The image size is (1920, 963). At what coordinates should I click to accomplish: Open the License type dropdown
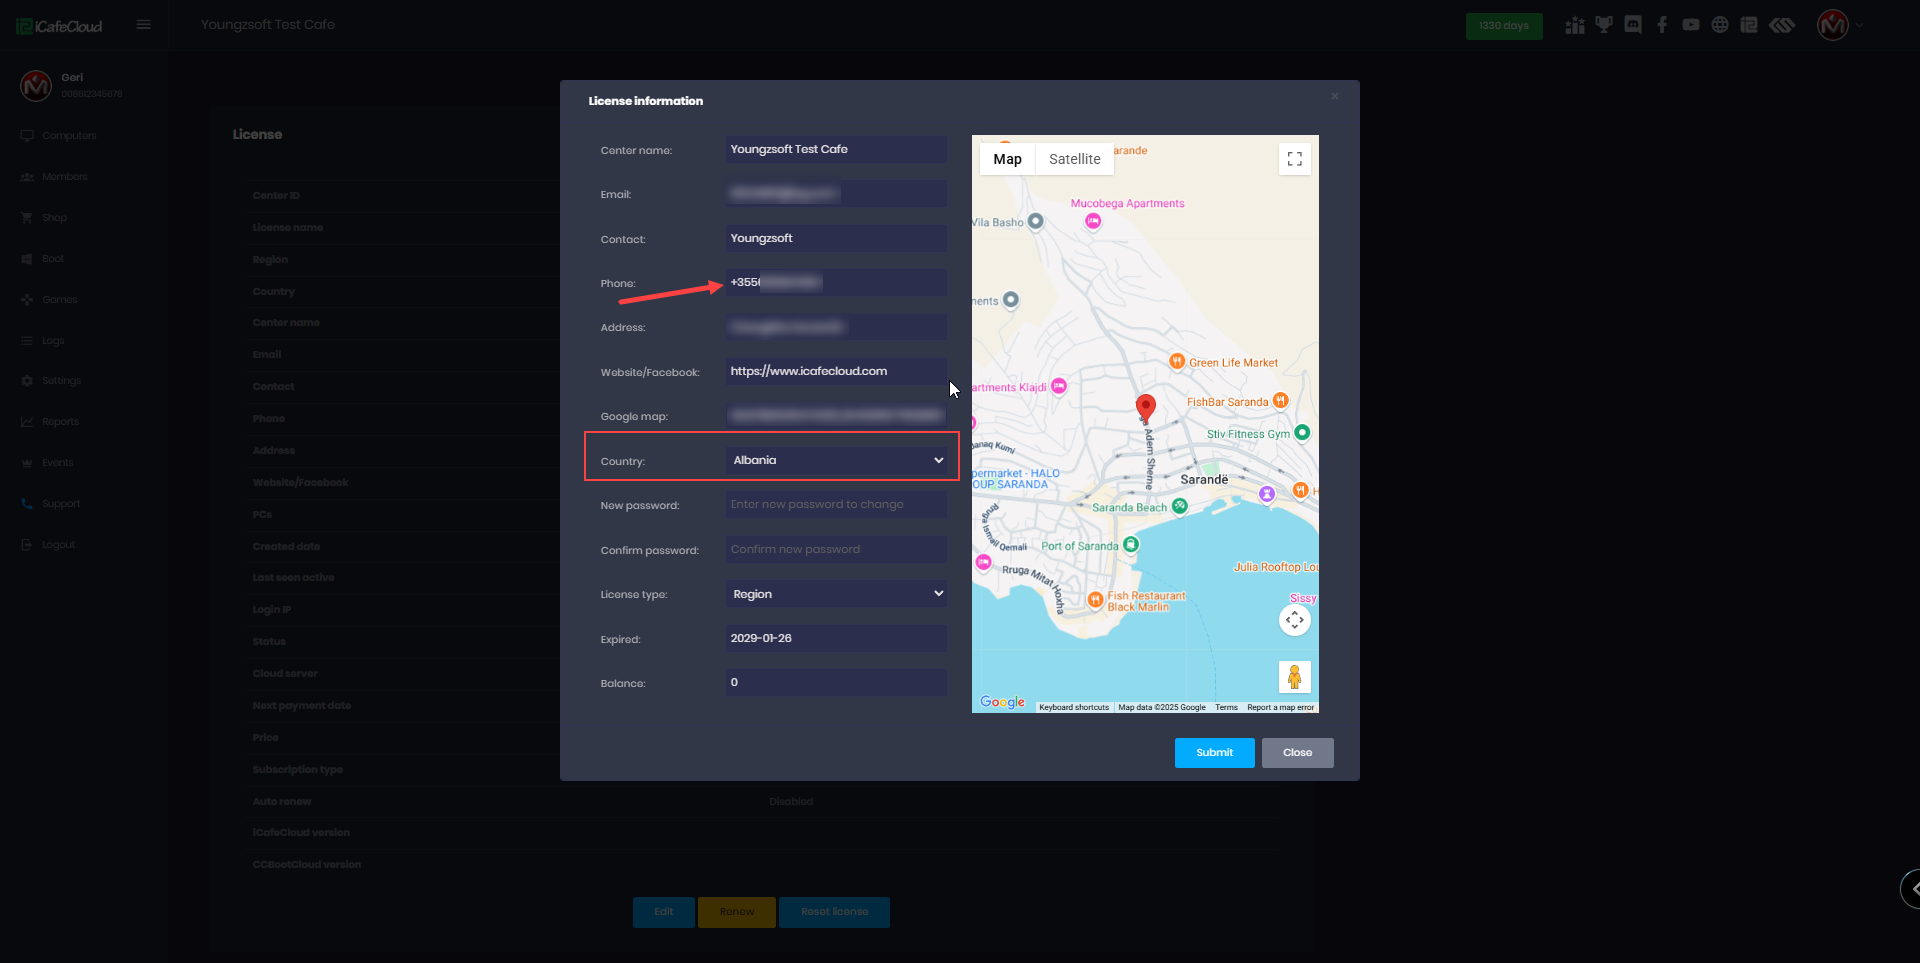836,594
